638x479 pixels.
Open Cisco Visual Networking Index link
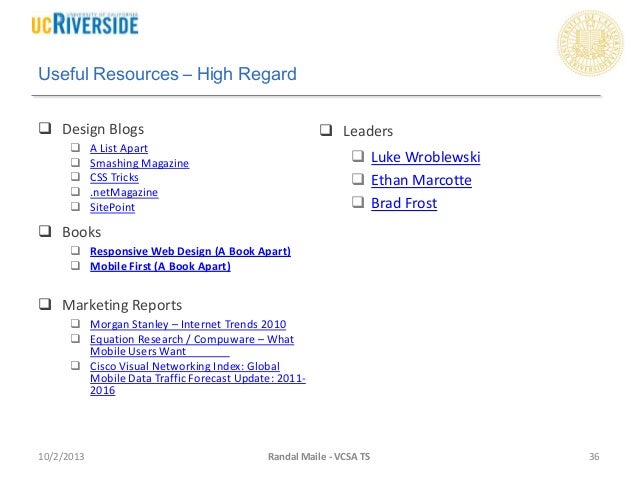click(198, 378)
